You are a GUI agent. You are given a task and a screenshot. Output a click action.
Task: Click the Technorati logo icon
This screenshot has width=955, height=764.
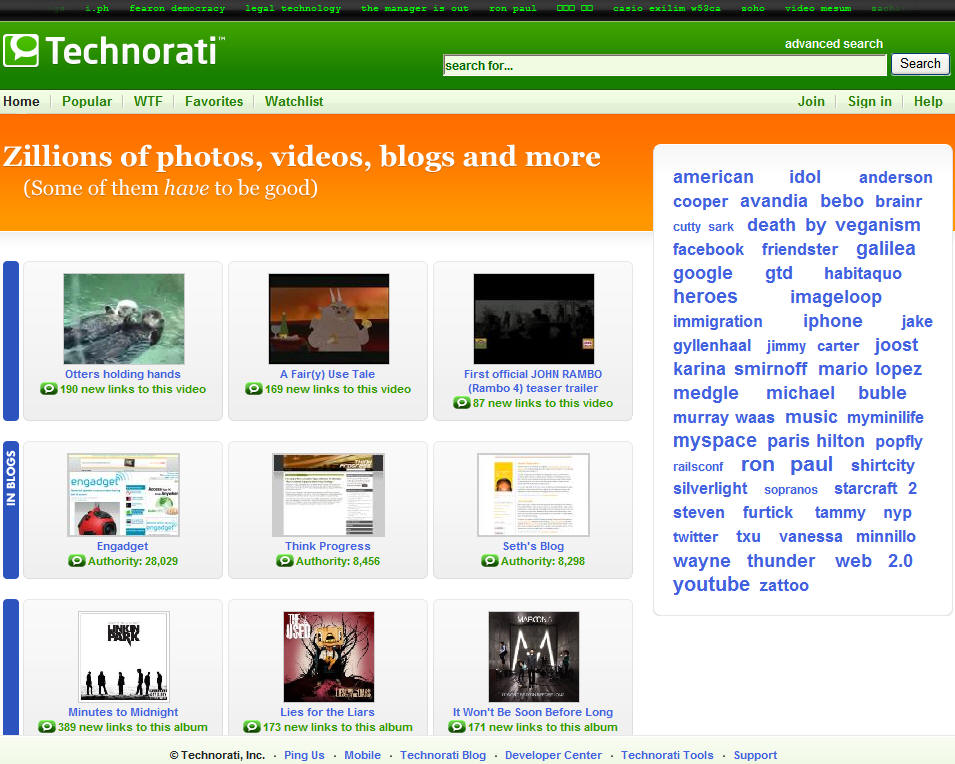point(21,50)
